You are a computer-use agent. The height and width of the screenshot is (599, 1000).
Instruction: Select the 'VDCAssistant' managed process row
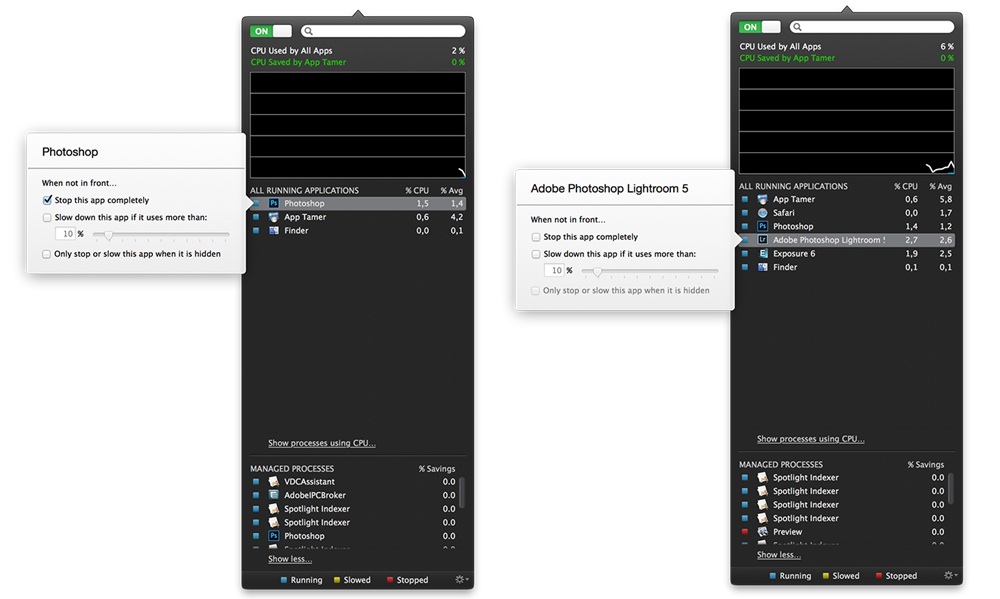[x=354, y=482]
